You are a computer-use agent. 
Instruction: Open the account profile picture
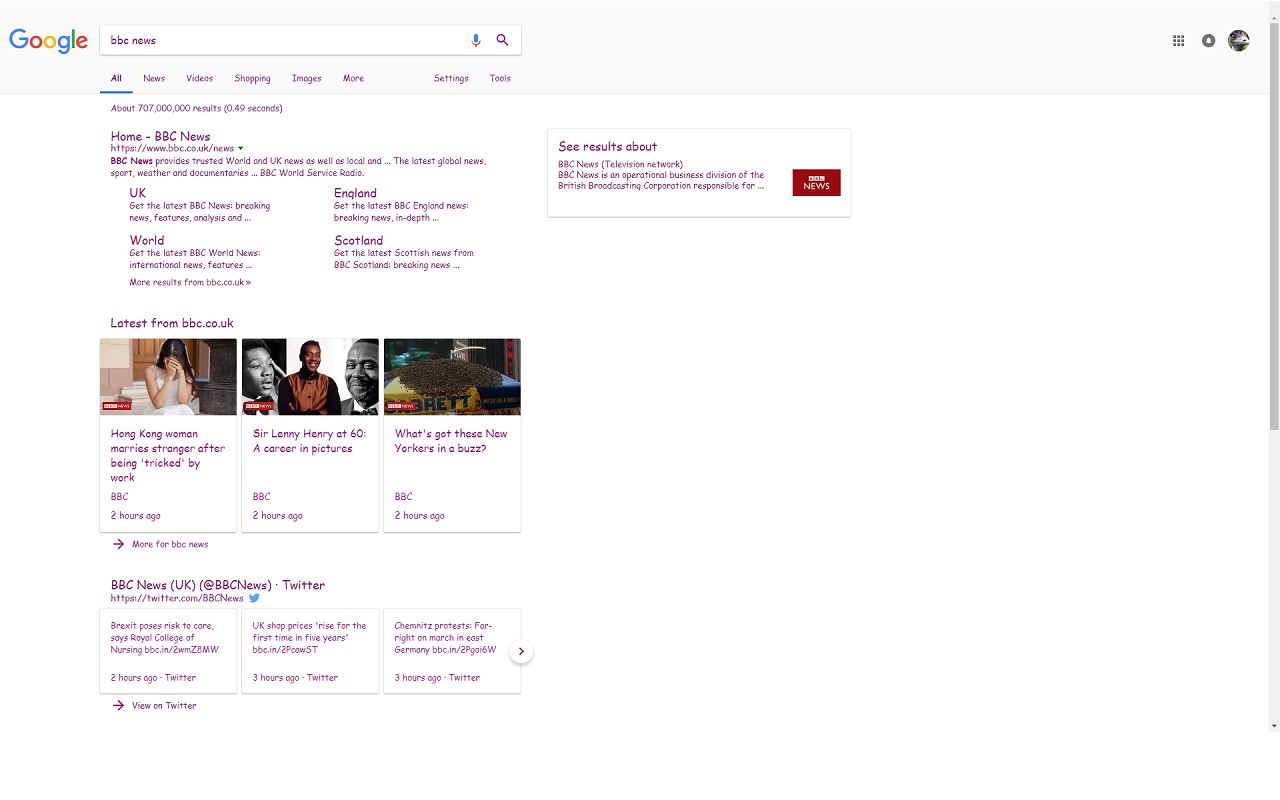click(1239, 40)
